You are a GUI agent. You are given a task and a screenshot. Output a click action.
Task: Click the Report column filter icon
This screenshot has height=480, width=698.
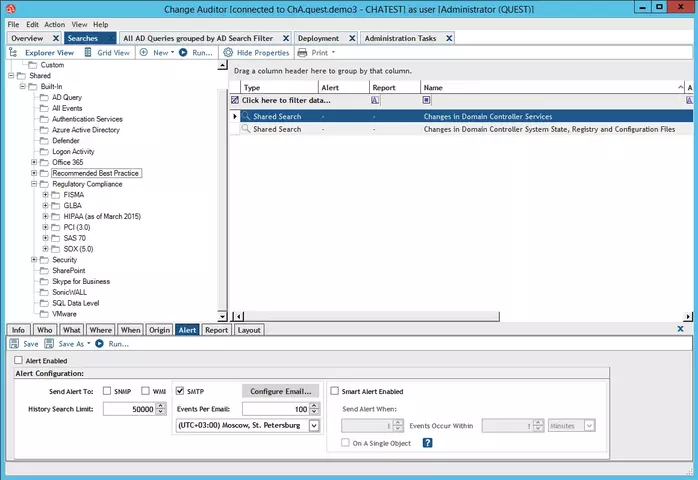375,100
